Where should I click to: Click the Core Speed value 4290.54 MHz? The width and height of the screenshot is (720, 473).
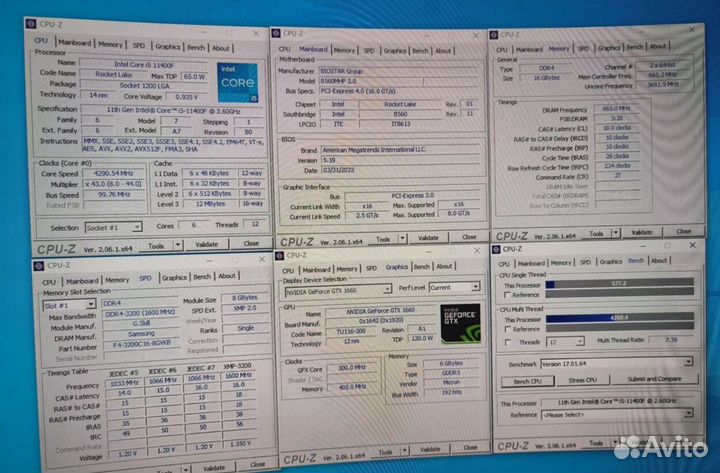tap(113, 173)
